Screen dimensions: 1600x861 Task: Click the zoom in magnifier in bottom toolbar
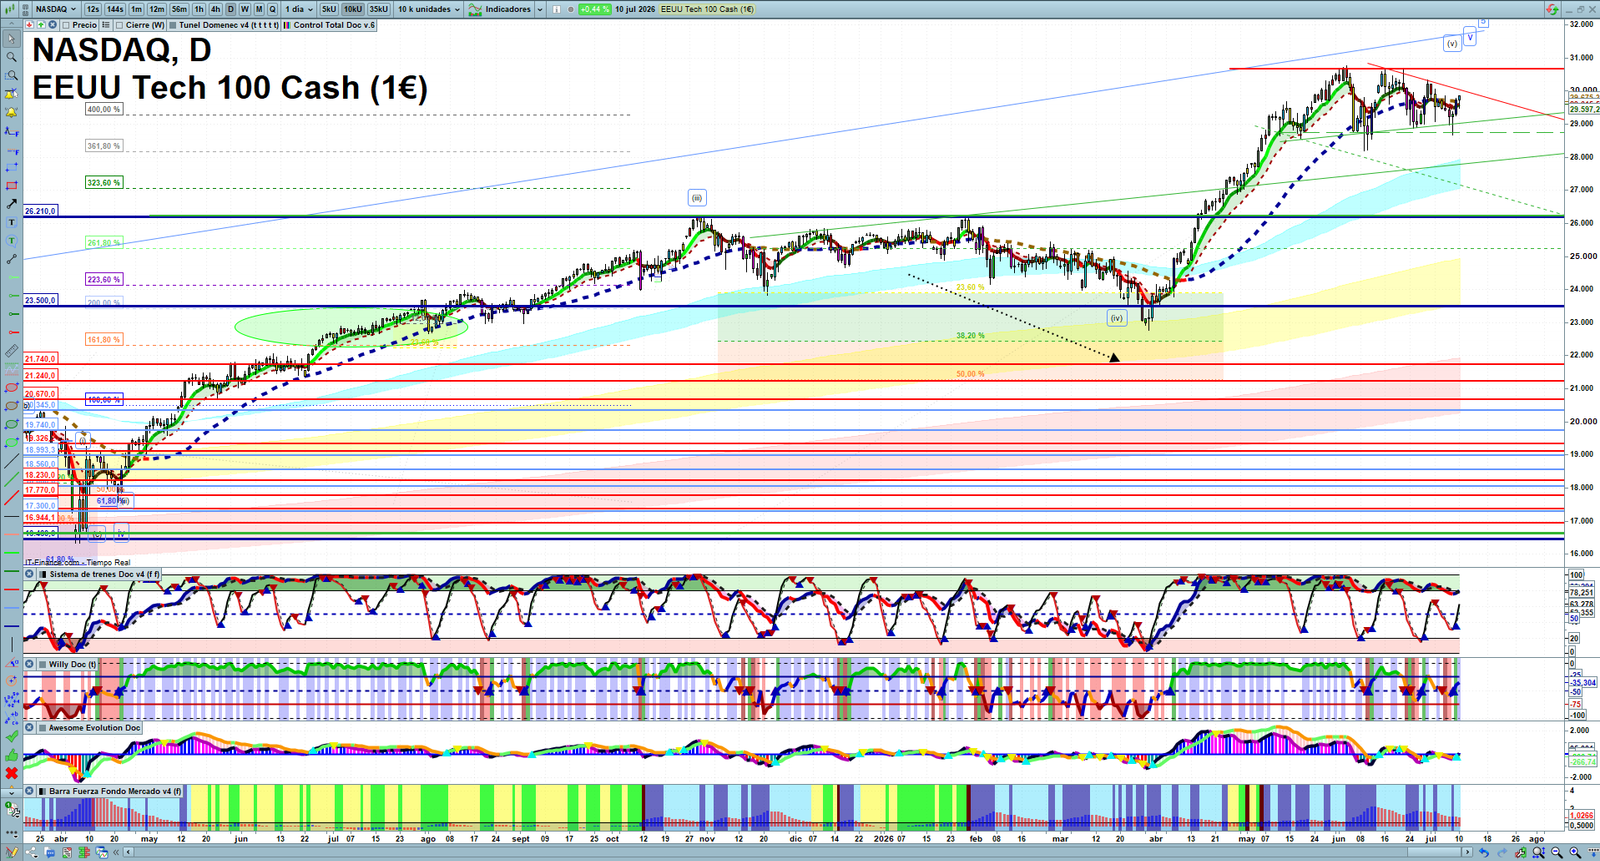pos(1575,852)
